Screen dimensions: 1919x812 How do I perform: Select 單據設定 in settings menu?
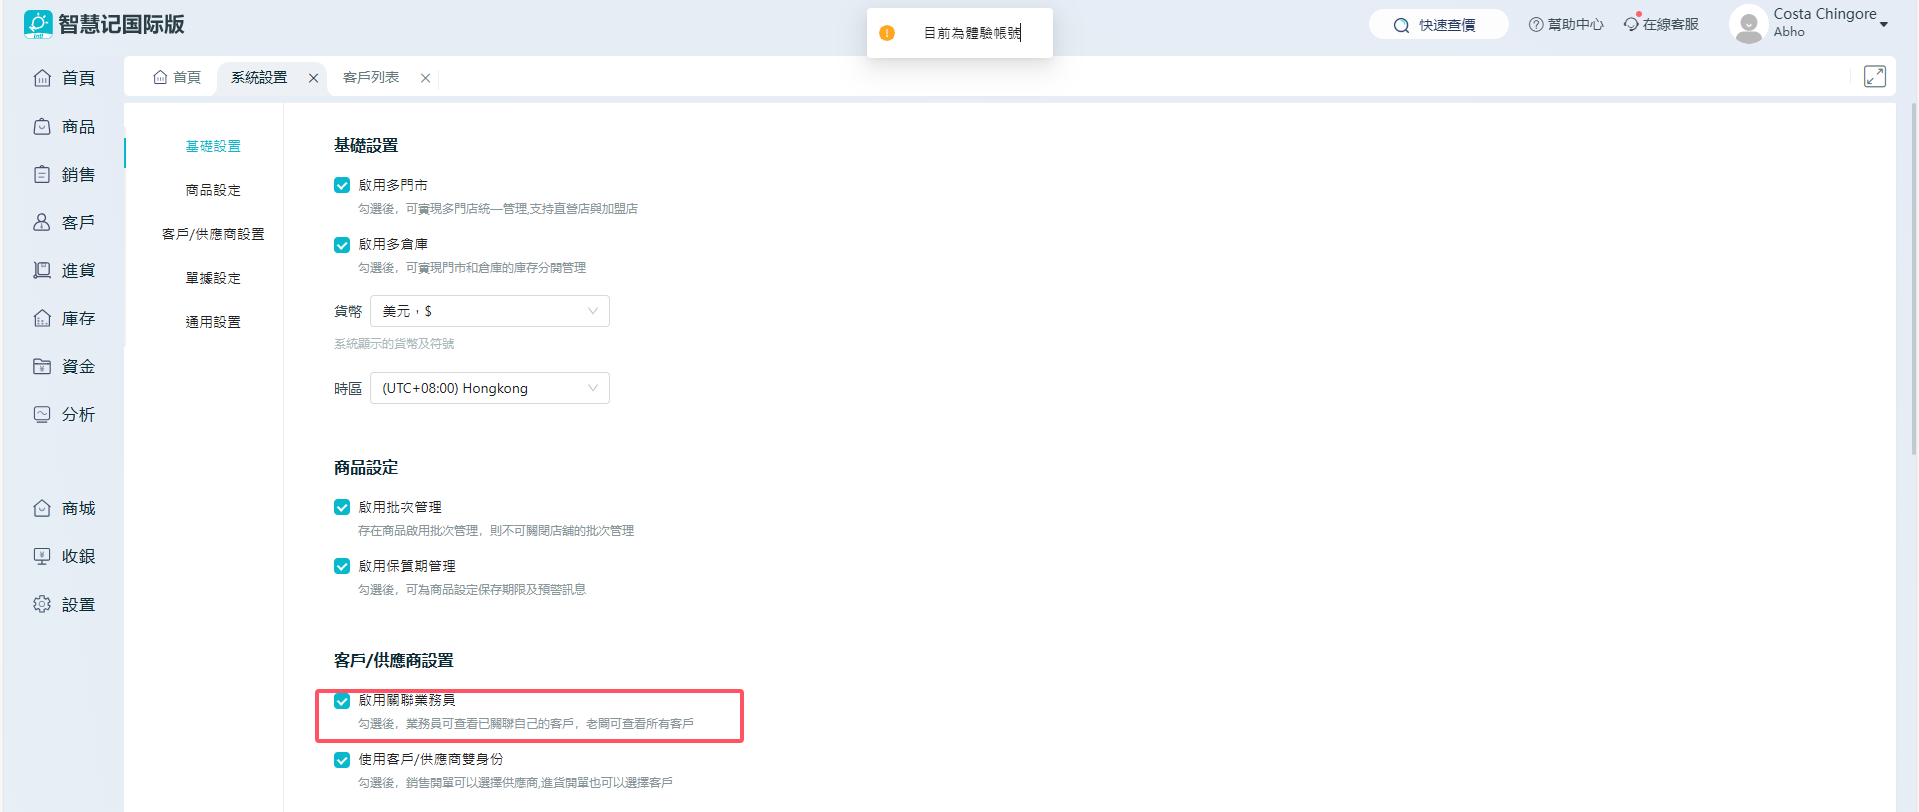[213, 278]
